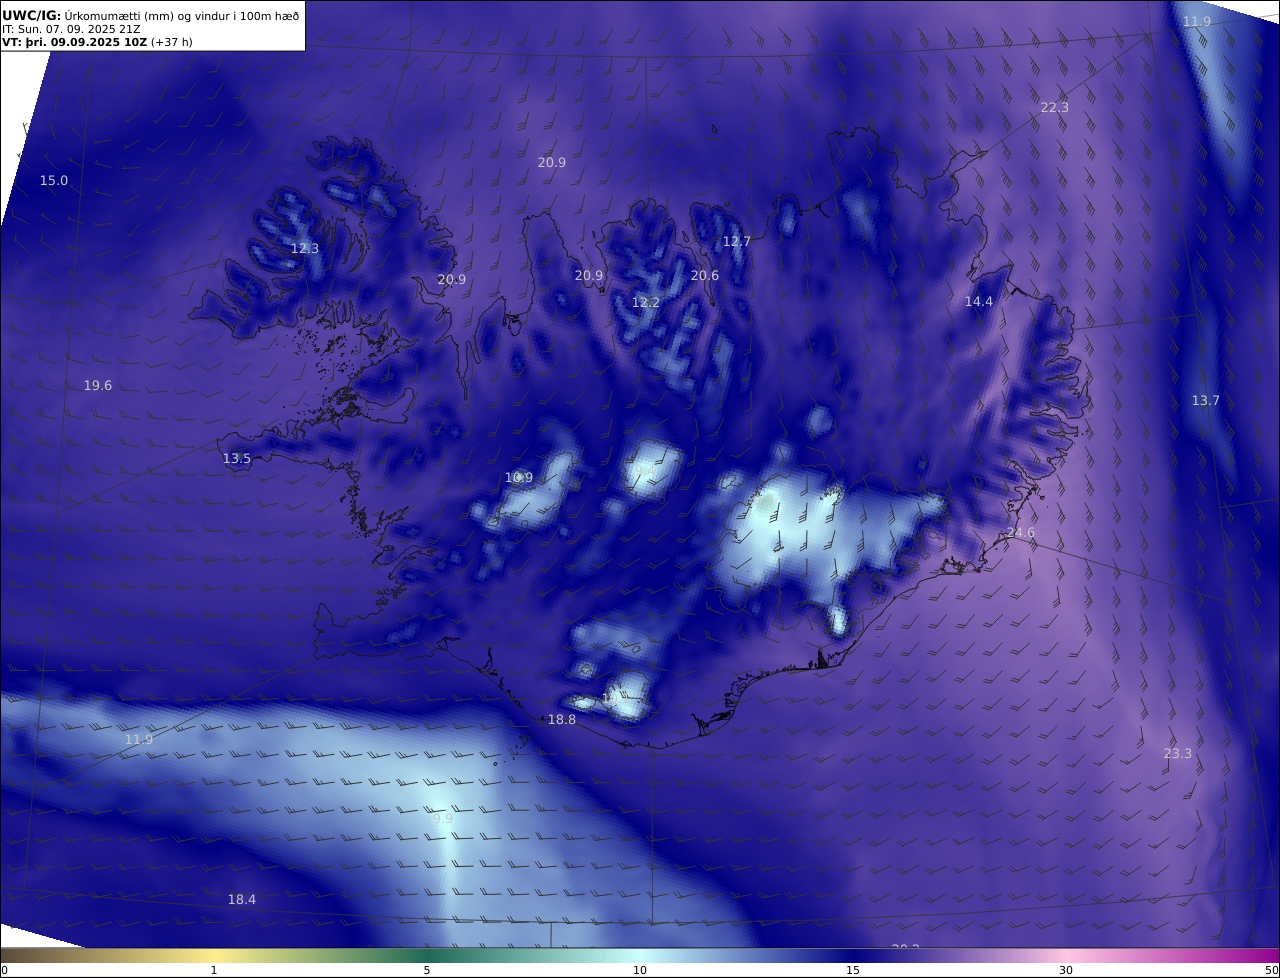
Task: Click the 12.2 value label on the map
Action: (646, 303)
